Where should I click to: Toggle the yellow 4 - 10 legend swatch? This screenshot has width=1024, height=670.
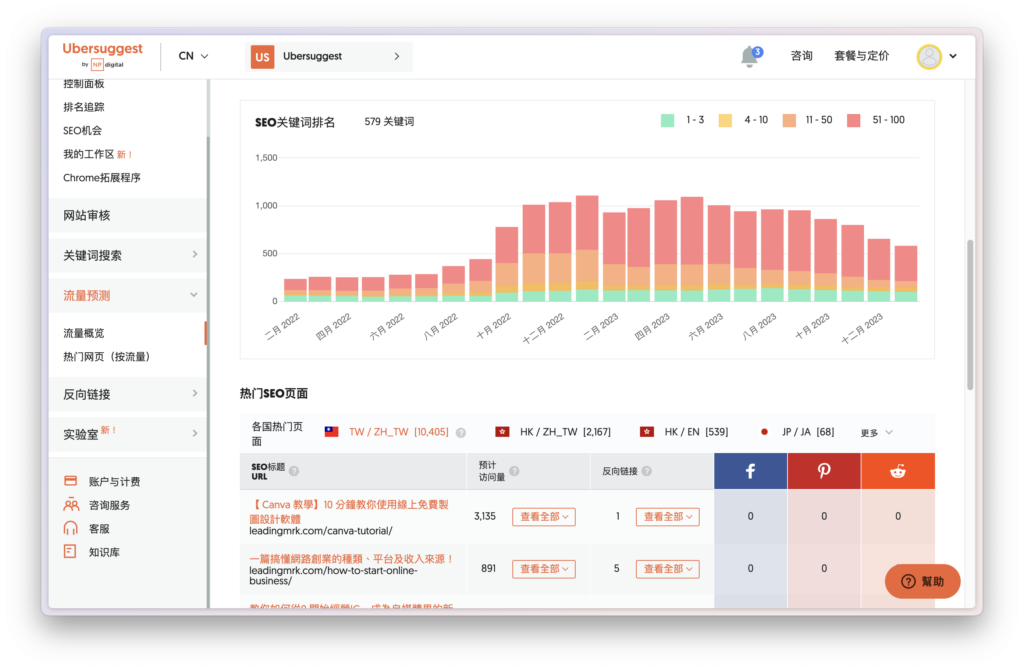725,120
